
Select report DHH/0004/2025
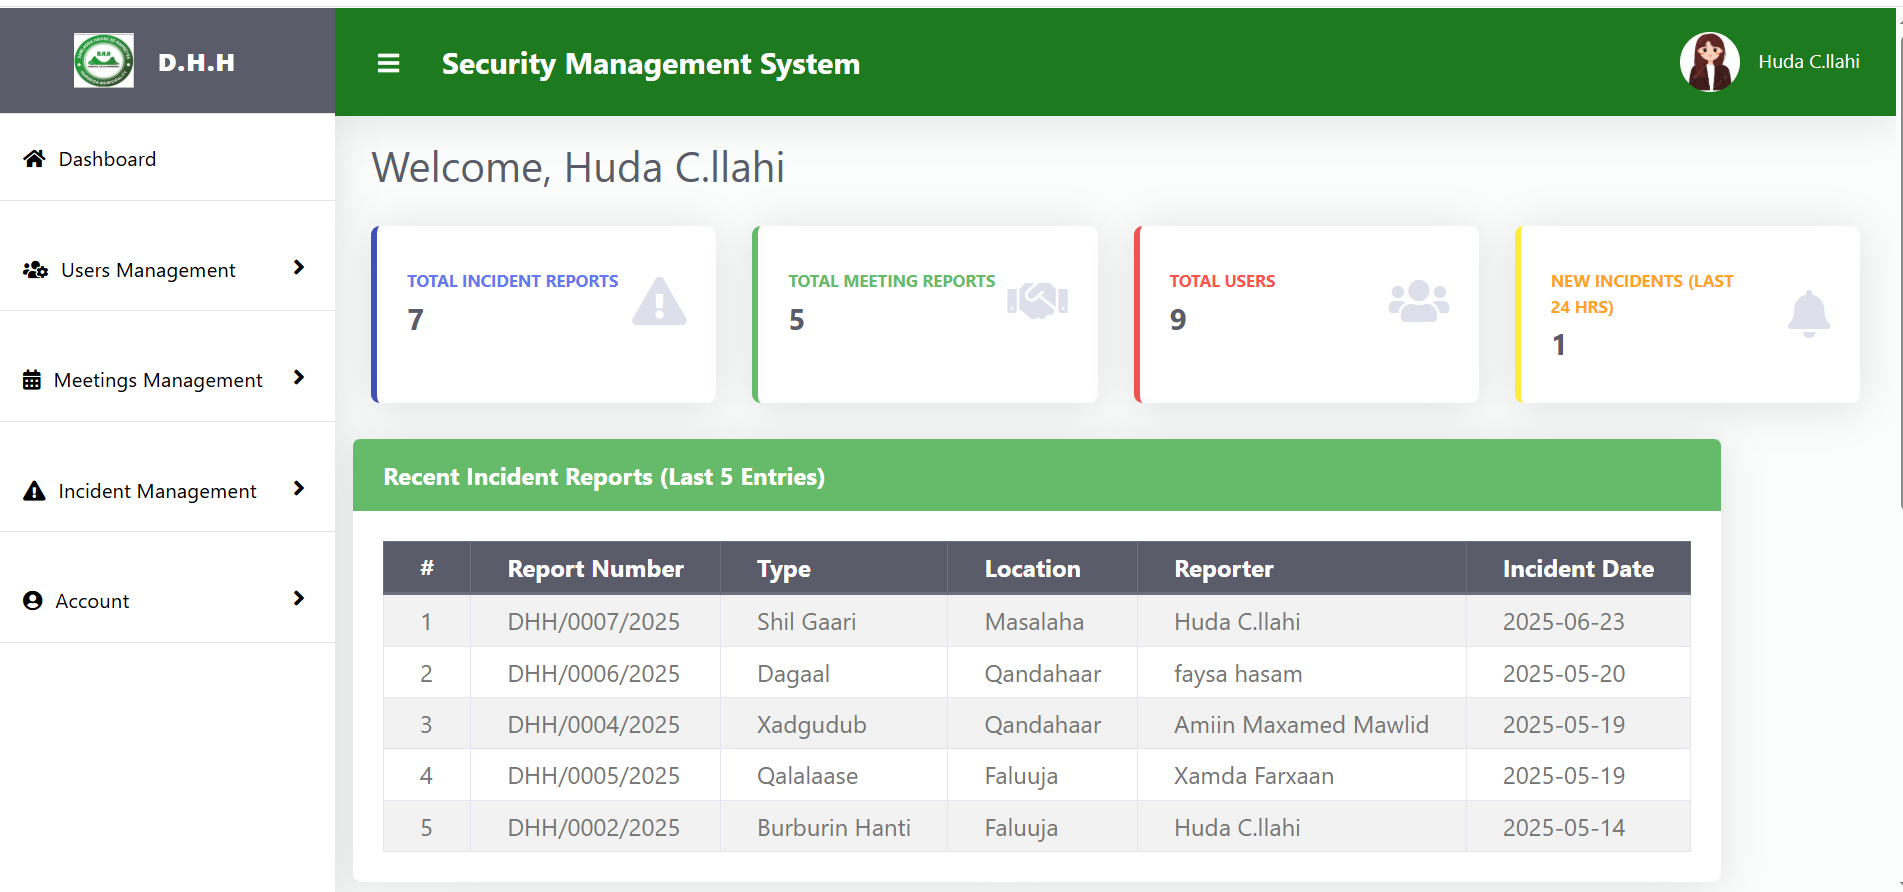(x=594, y=725)
